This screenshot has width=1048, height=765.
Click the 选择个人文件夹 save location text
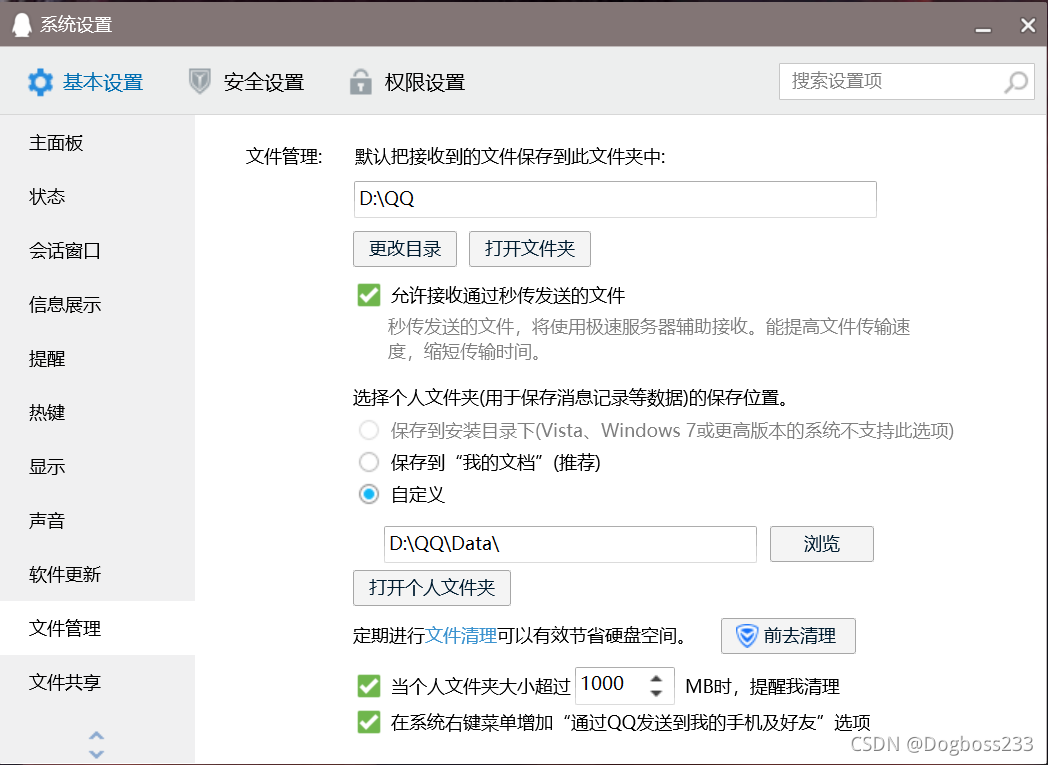(571, 398)
